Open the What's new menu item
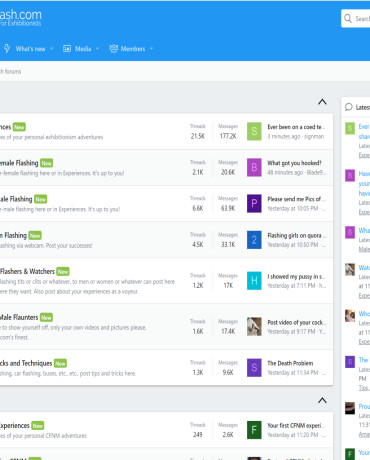 [x=30, y=49]
